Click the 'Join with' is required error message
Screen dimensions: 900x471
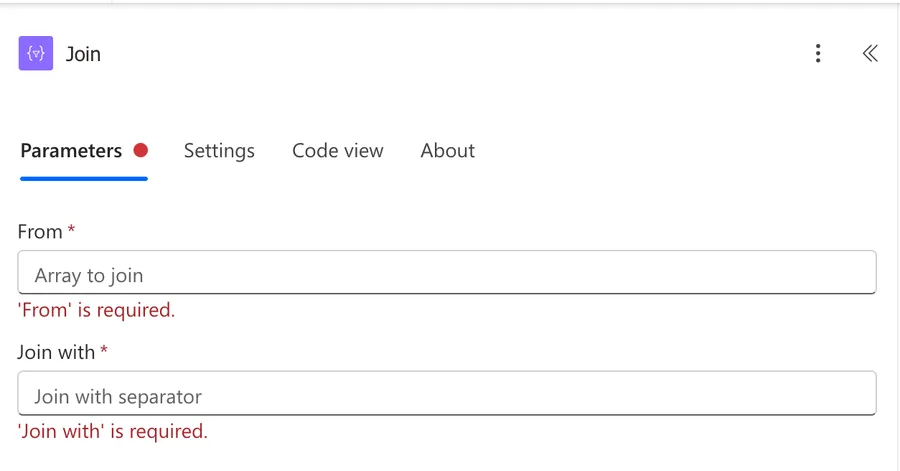pyautogui.click(x=112, y=431)
